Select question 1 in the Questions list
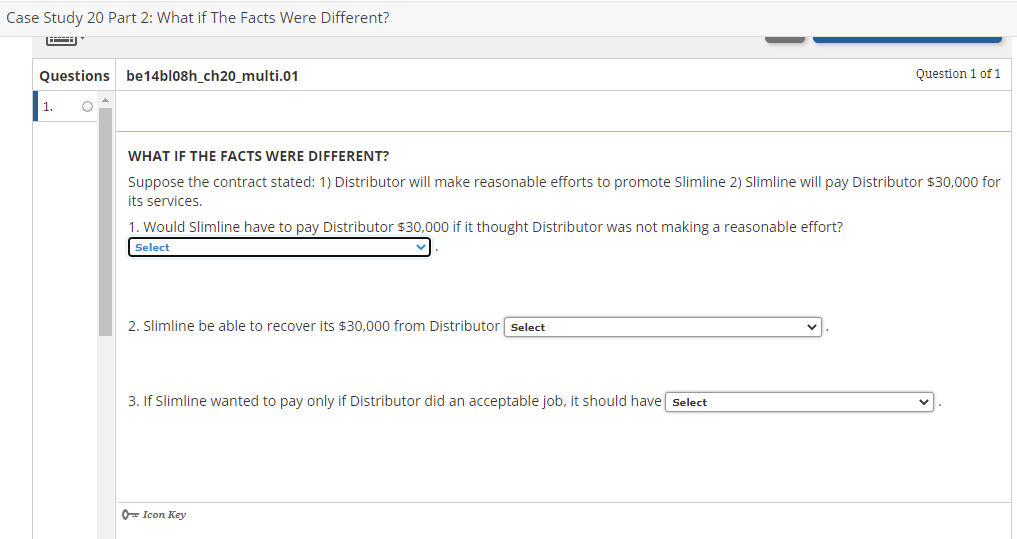Viewport: 1017px width, 539px height. tap(65, 106)
